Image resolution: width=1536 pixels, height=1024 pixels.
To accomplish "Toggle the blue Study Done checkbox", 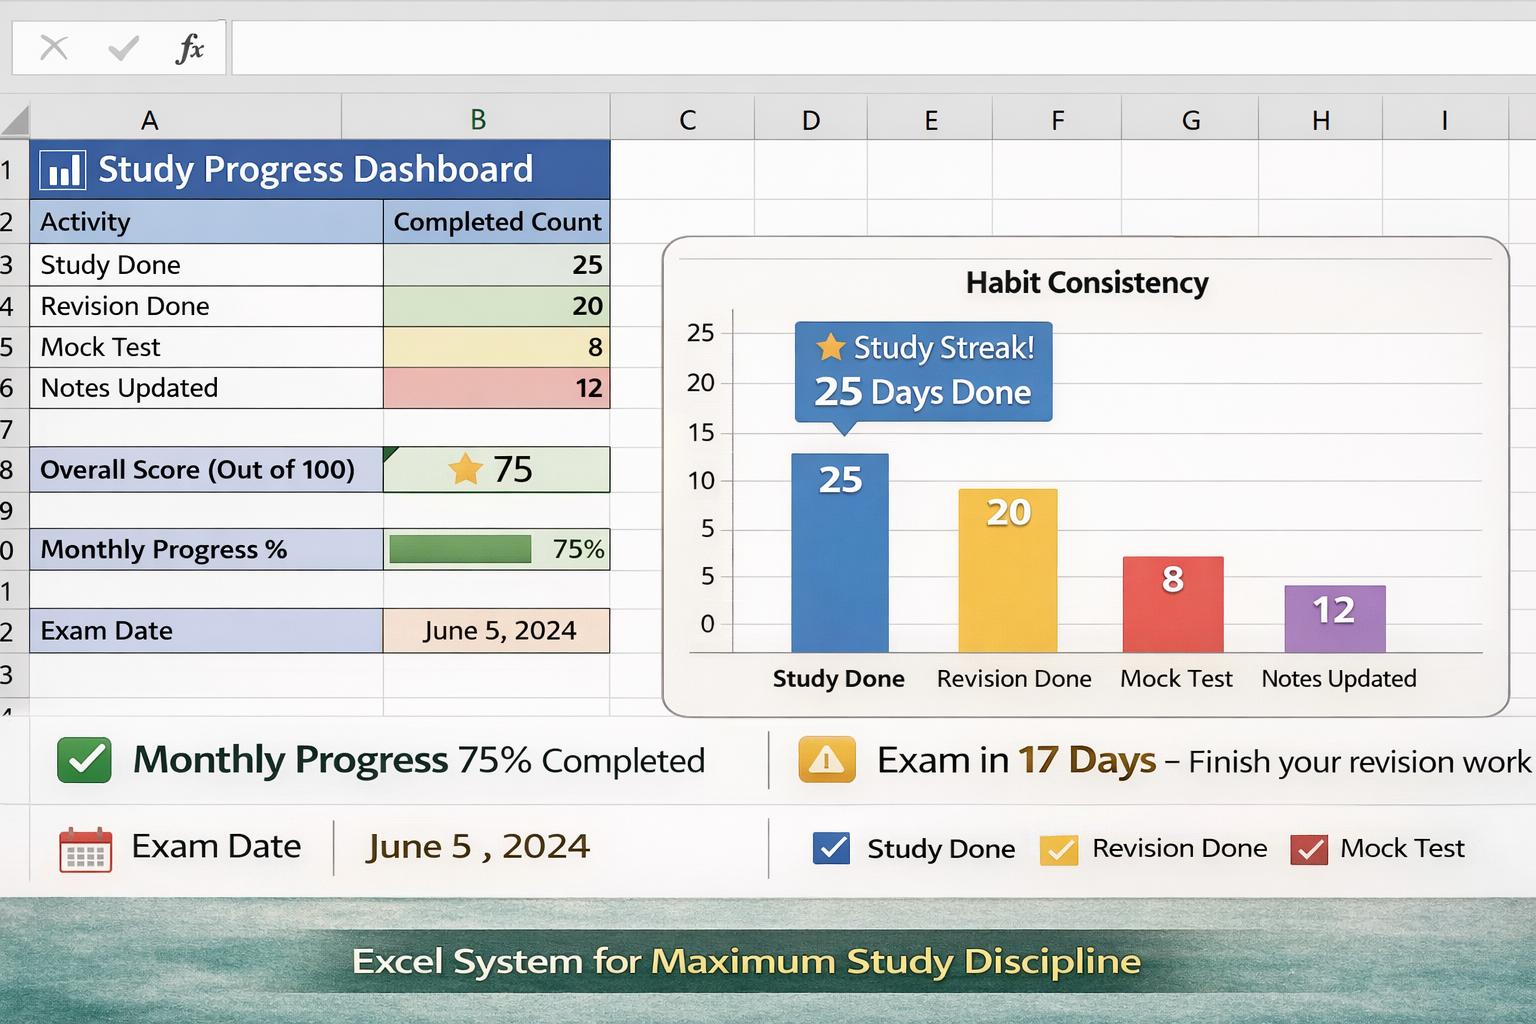I will click(832, 848).
